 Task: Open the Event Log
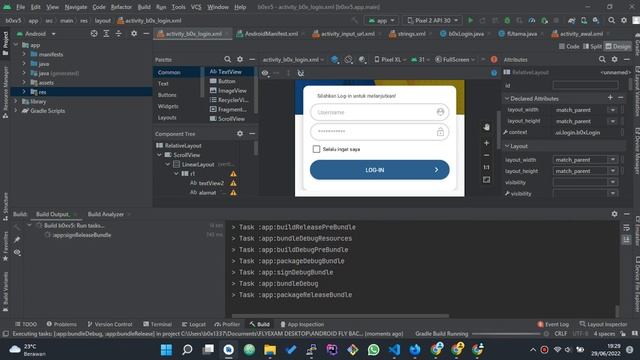pos(553,324)
